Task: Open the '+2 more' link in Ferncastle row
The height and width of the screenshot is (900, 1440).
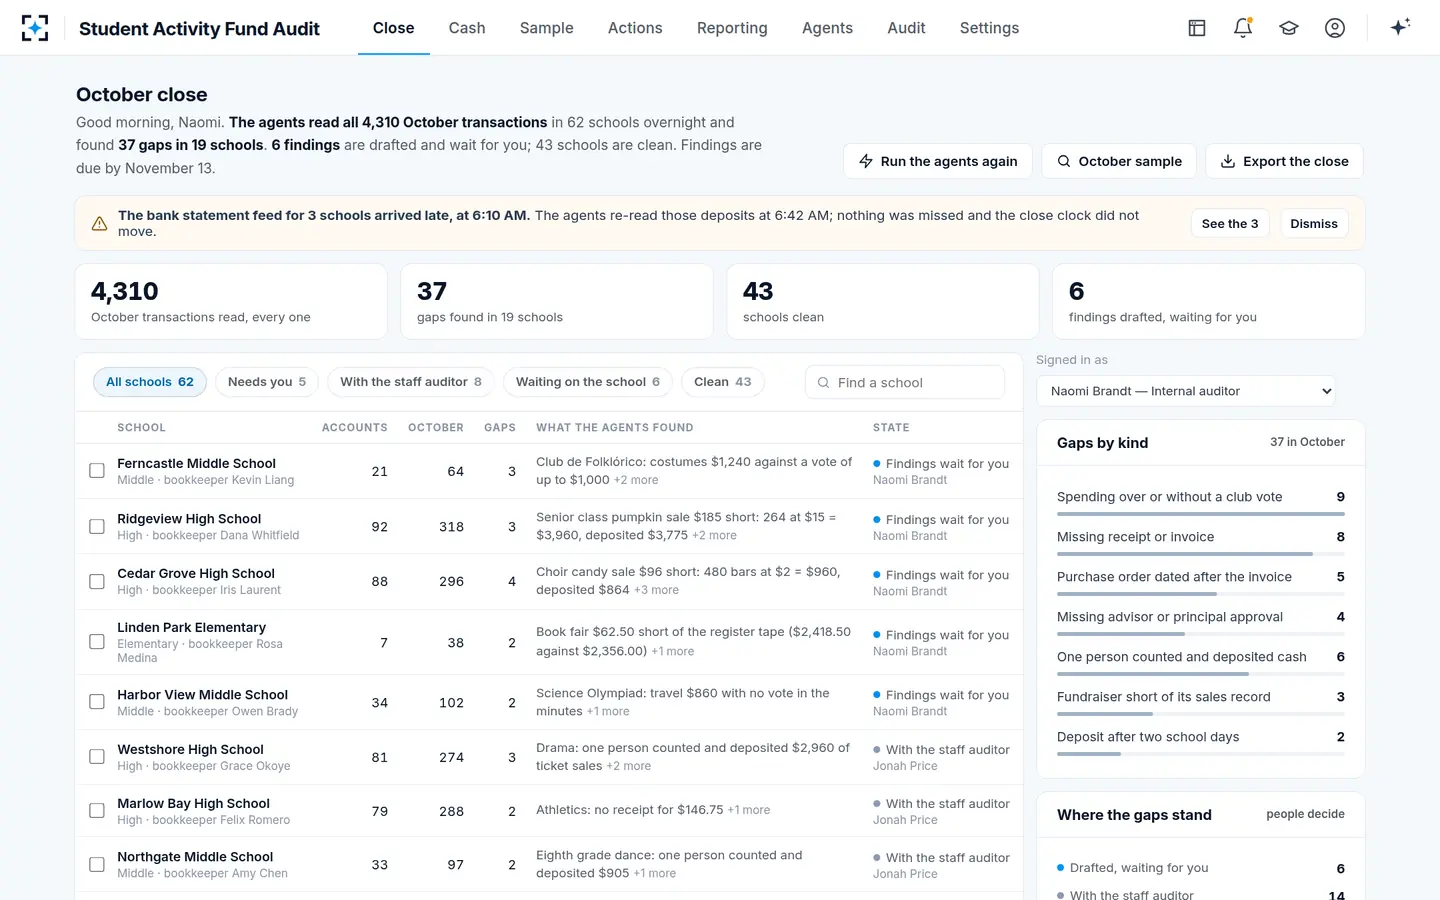Action: (636, 480)
